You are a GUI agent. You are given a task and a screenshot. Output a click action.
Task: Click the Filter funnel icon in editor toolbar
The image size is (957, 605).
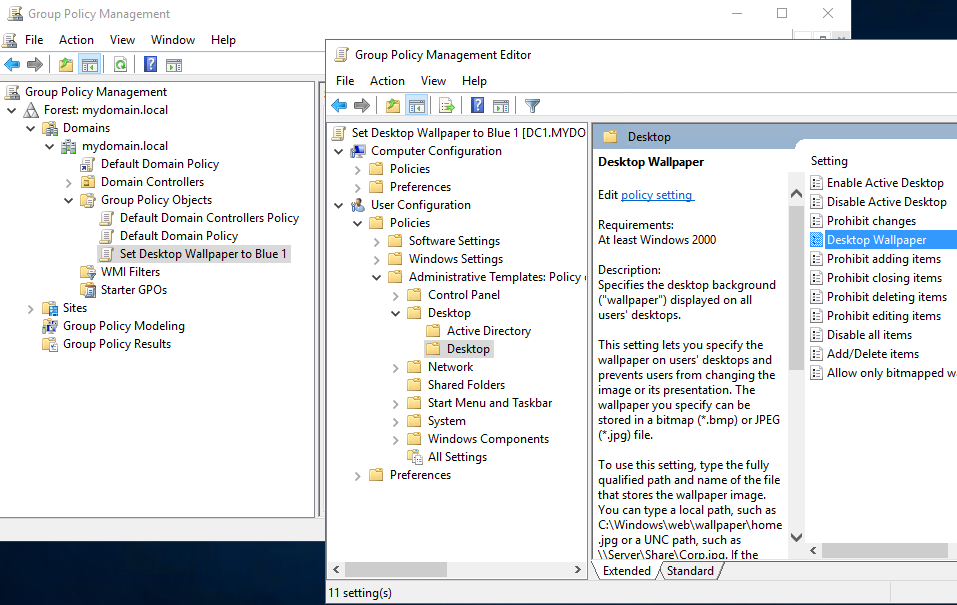(x=532, y=105)
